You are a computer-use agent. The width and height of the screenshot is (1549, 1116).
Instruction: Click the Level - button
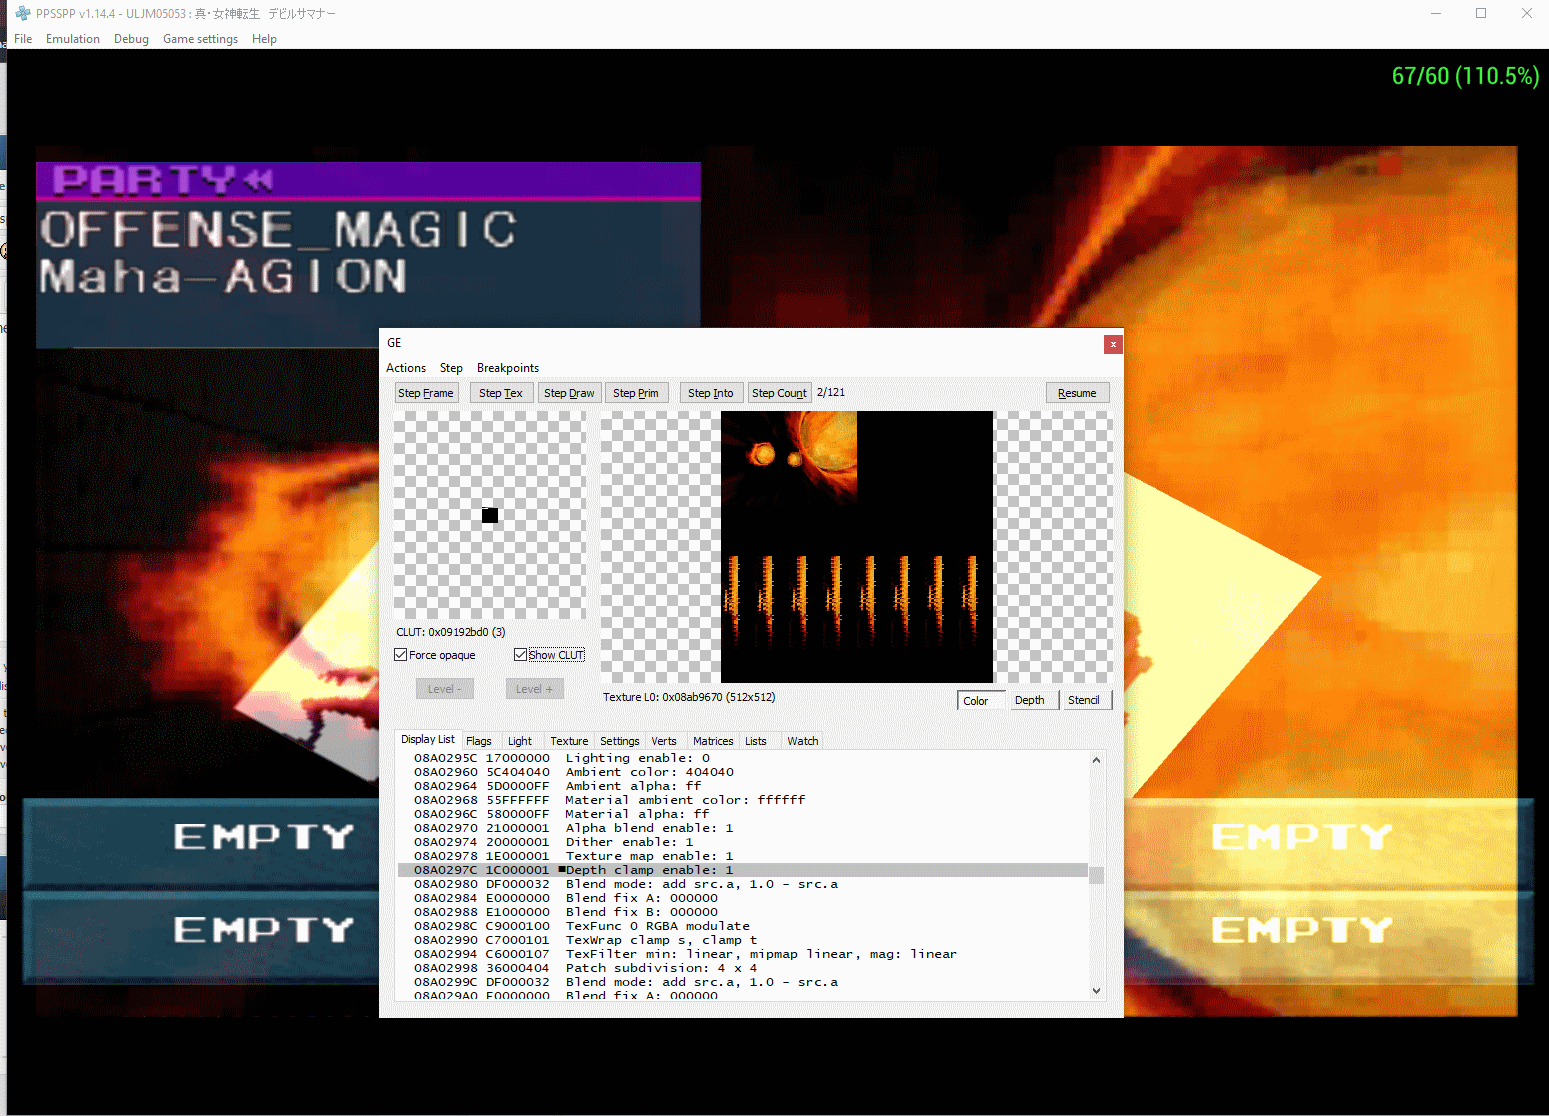click(x=445, y=689)
